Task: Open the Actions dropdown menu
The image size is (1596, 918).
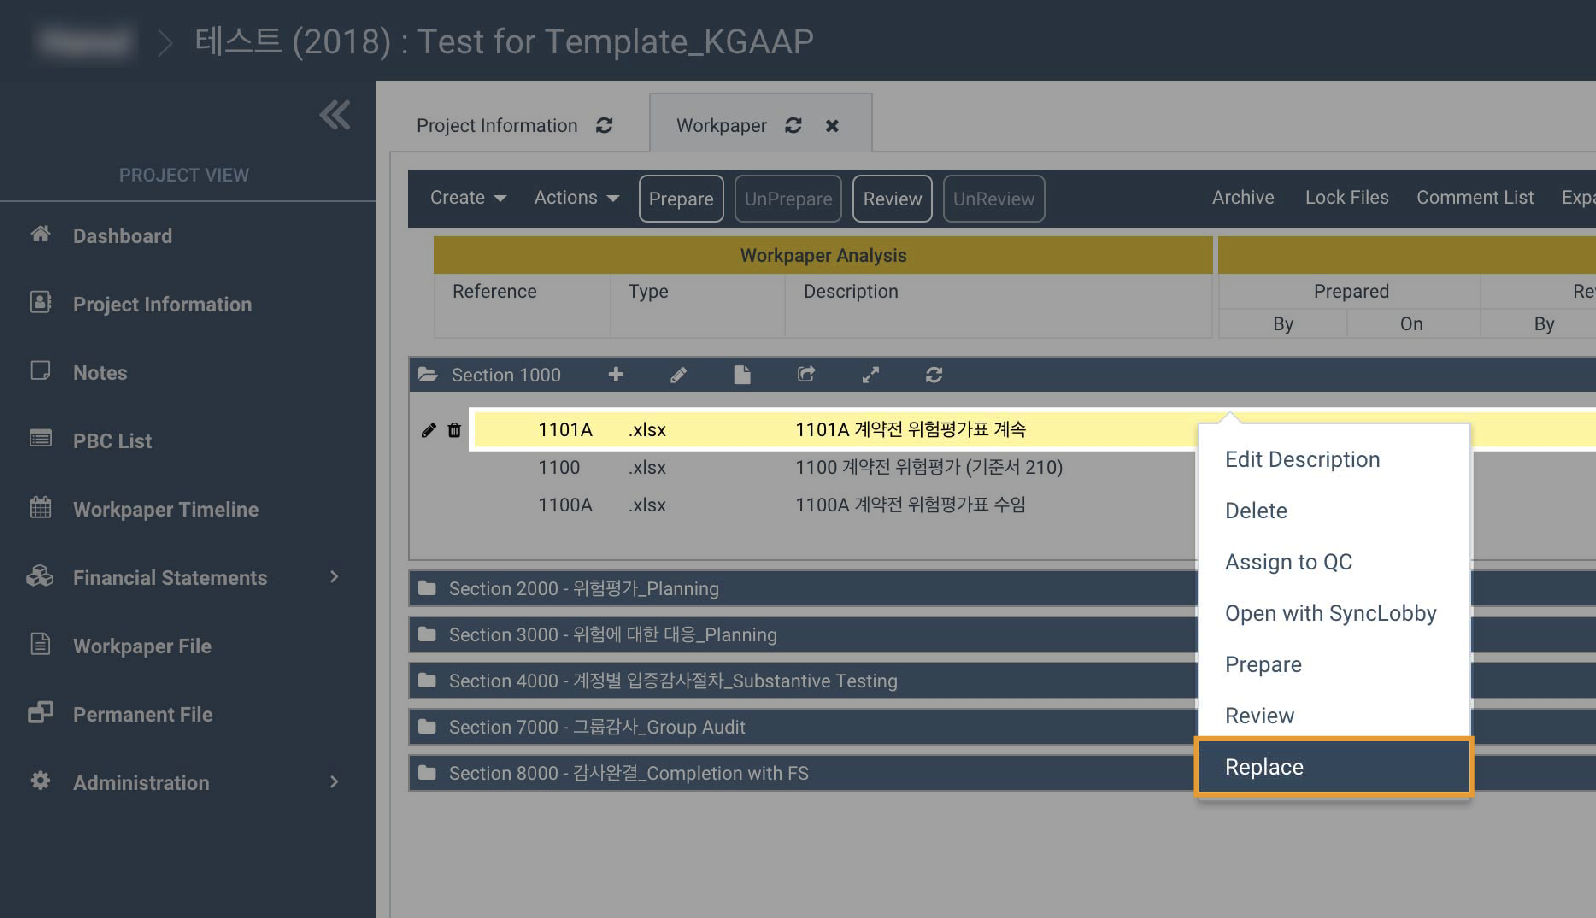Action: click(576, 198)
